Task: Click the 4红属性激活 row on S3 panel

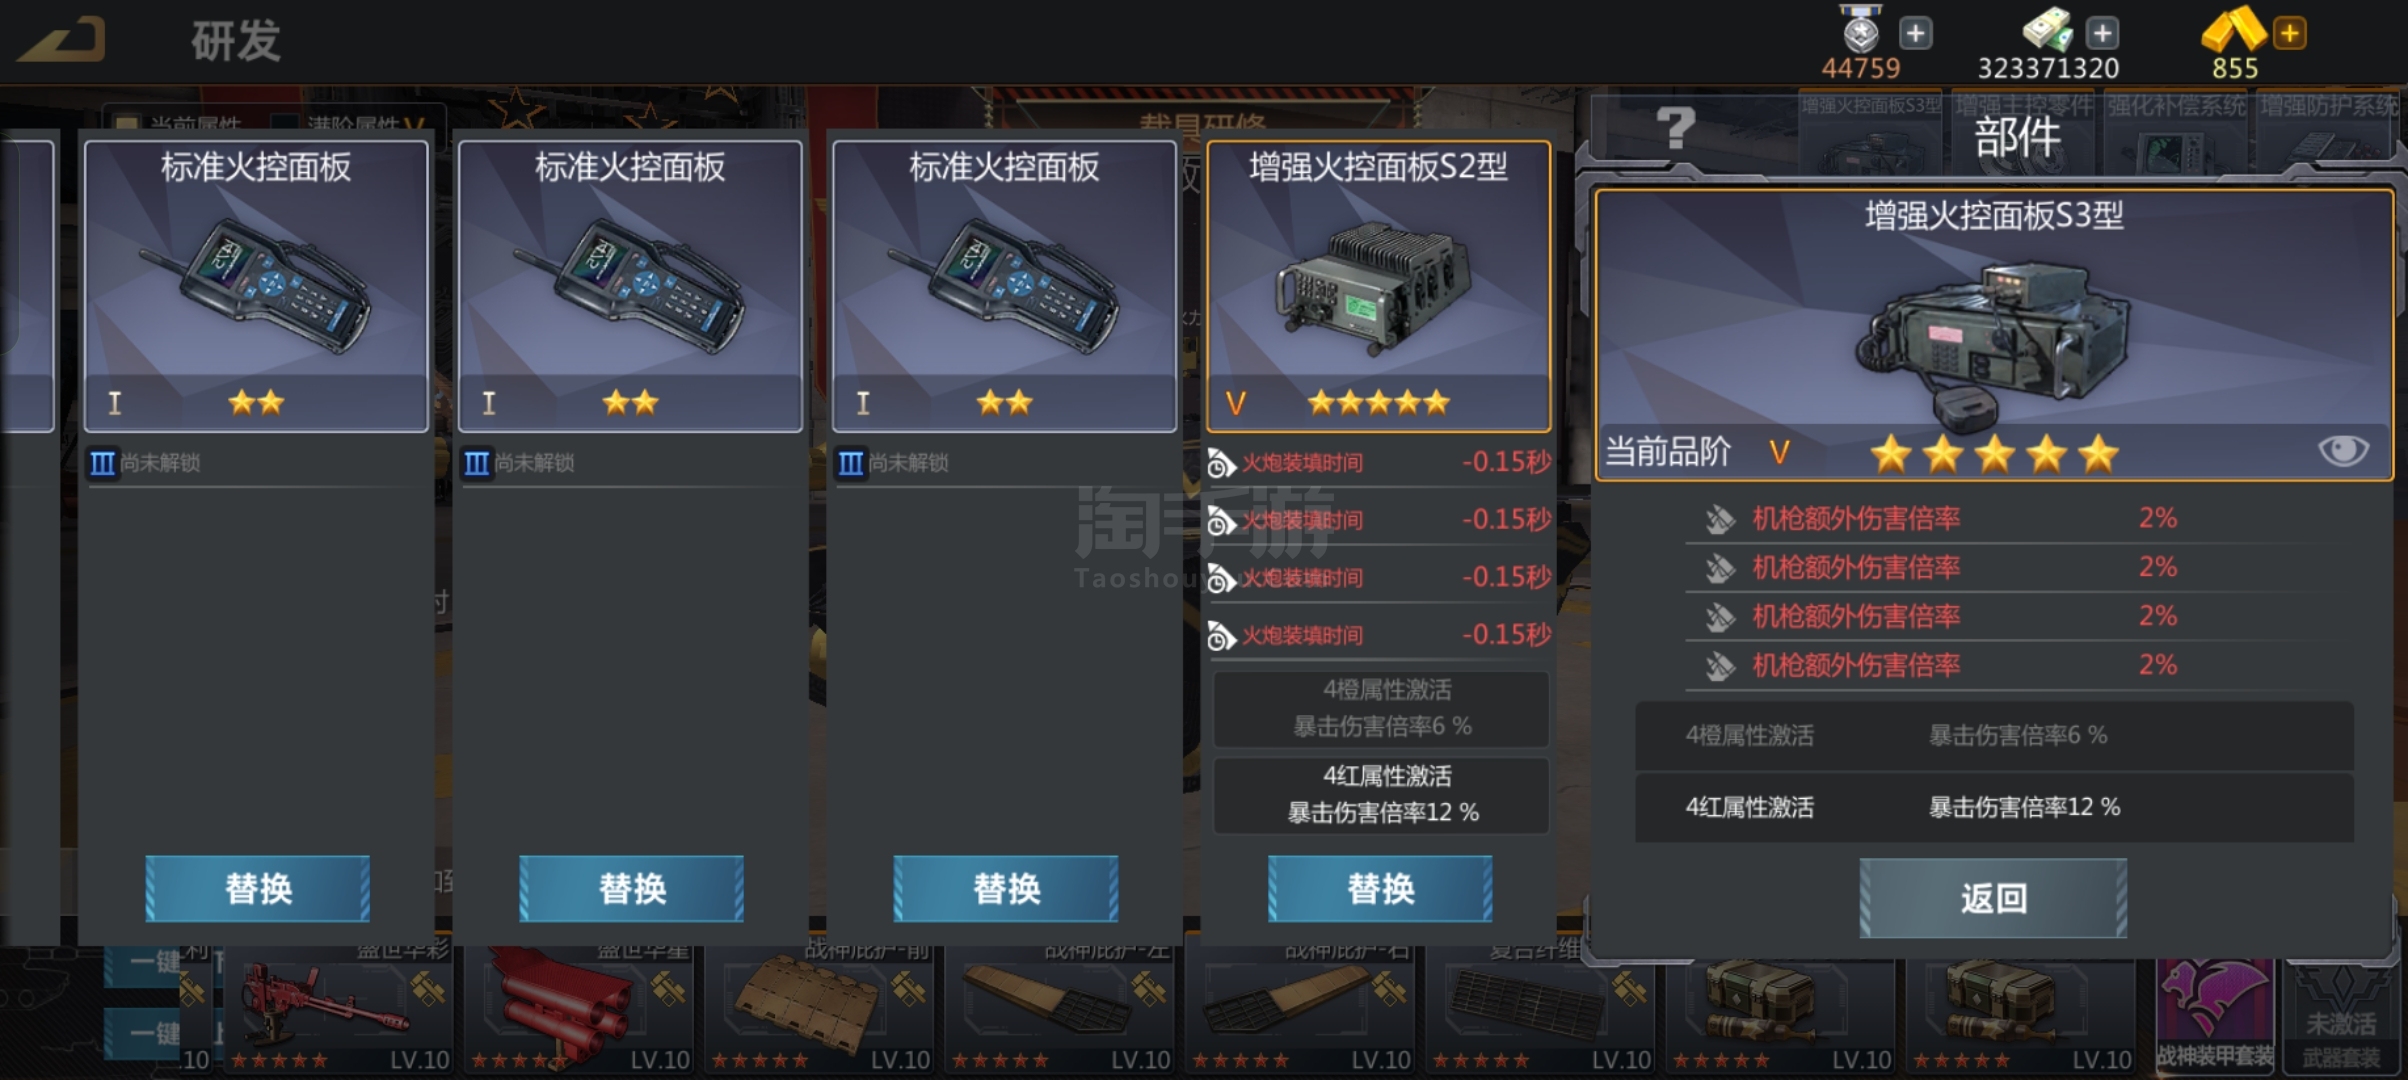Action: [1994, 807]
